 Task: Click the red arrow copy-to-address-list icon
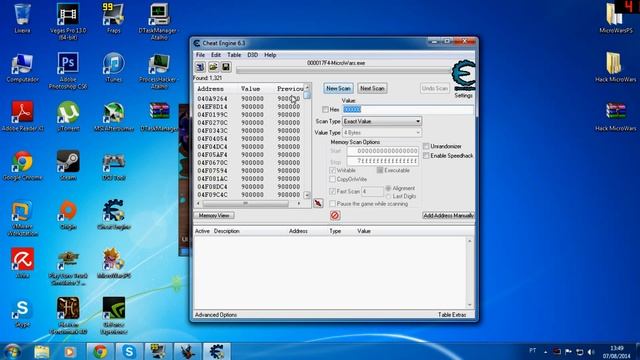click(x=318, y=203)
